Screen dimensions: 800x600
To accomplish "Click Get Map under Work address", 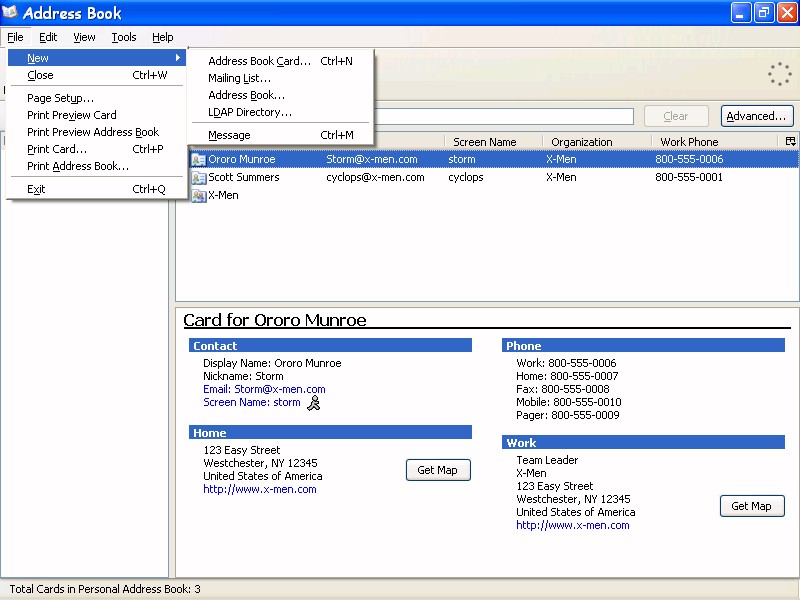I will pyautogui.click(x=752, y=506).
